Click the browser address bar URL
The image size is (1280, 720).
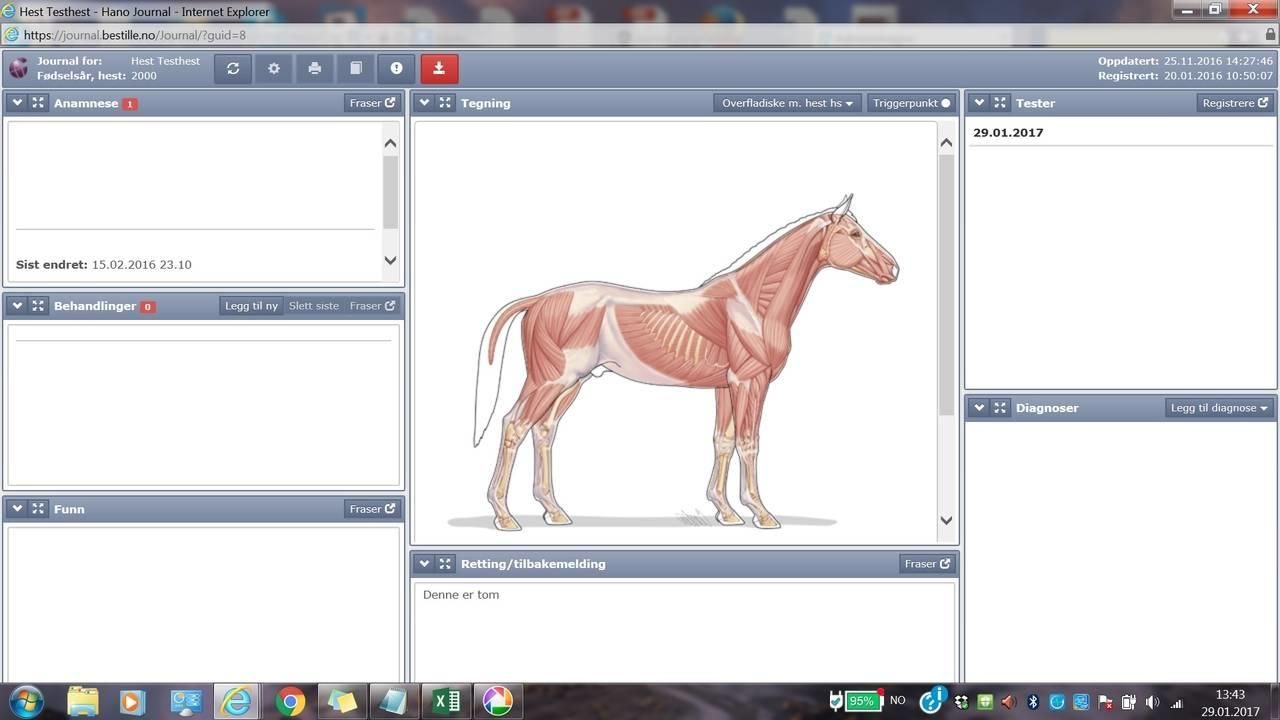pos(135,35)
